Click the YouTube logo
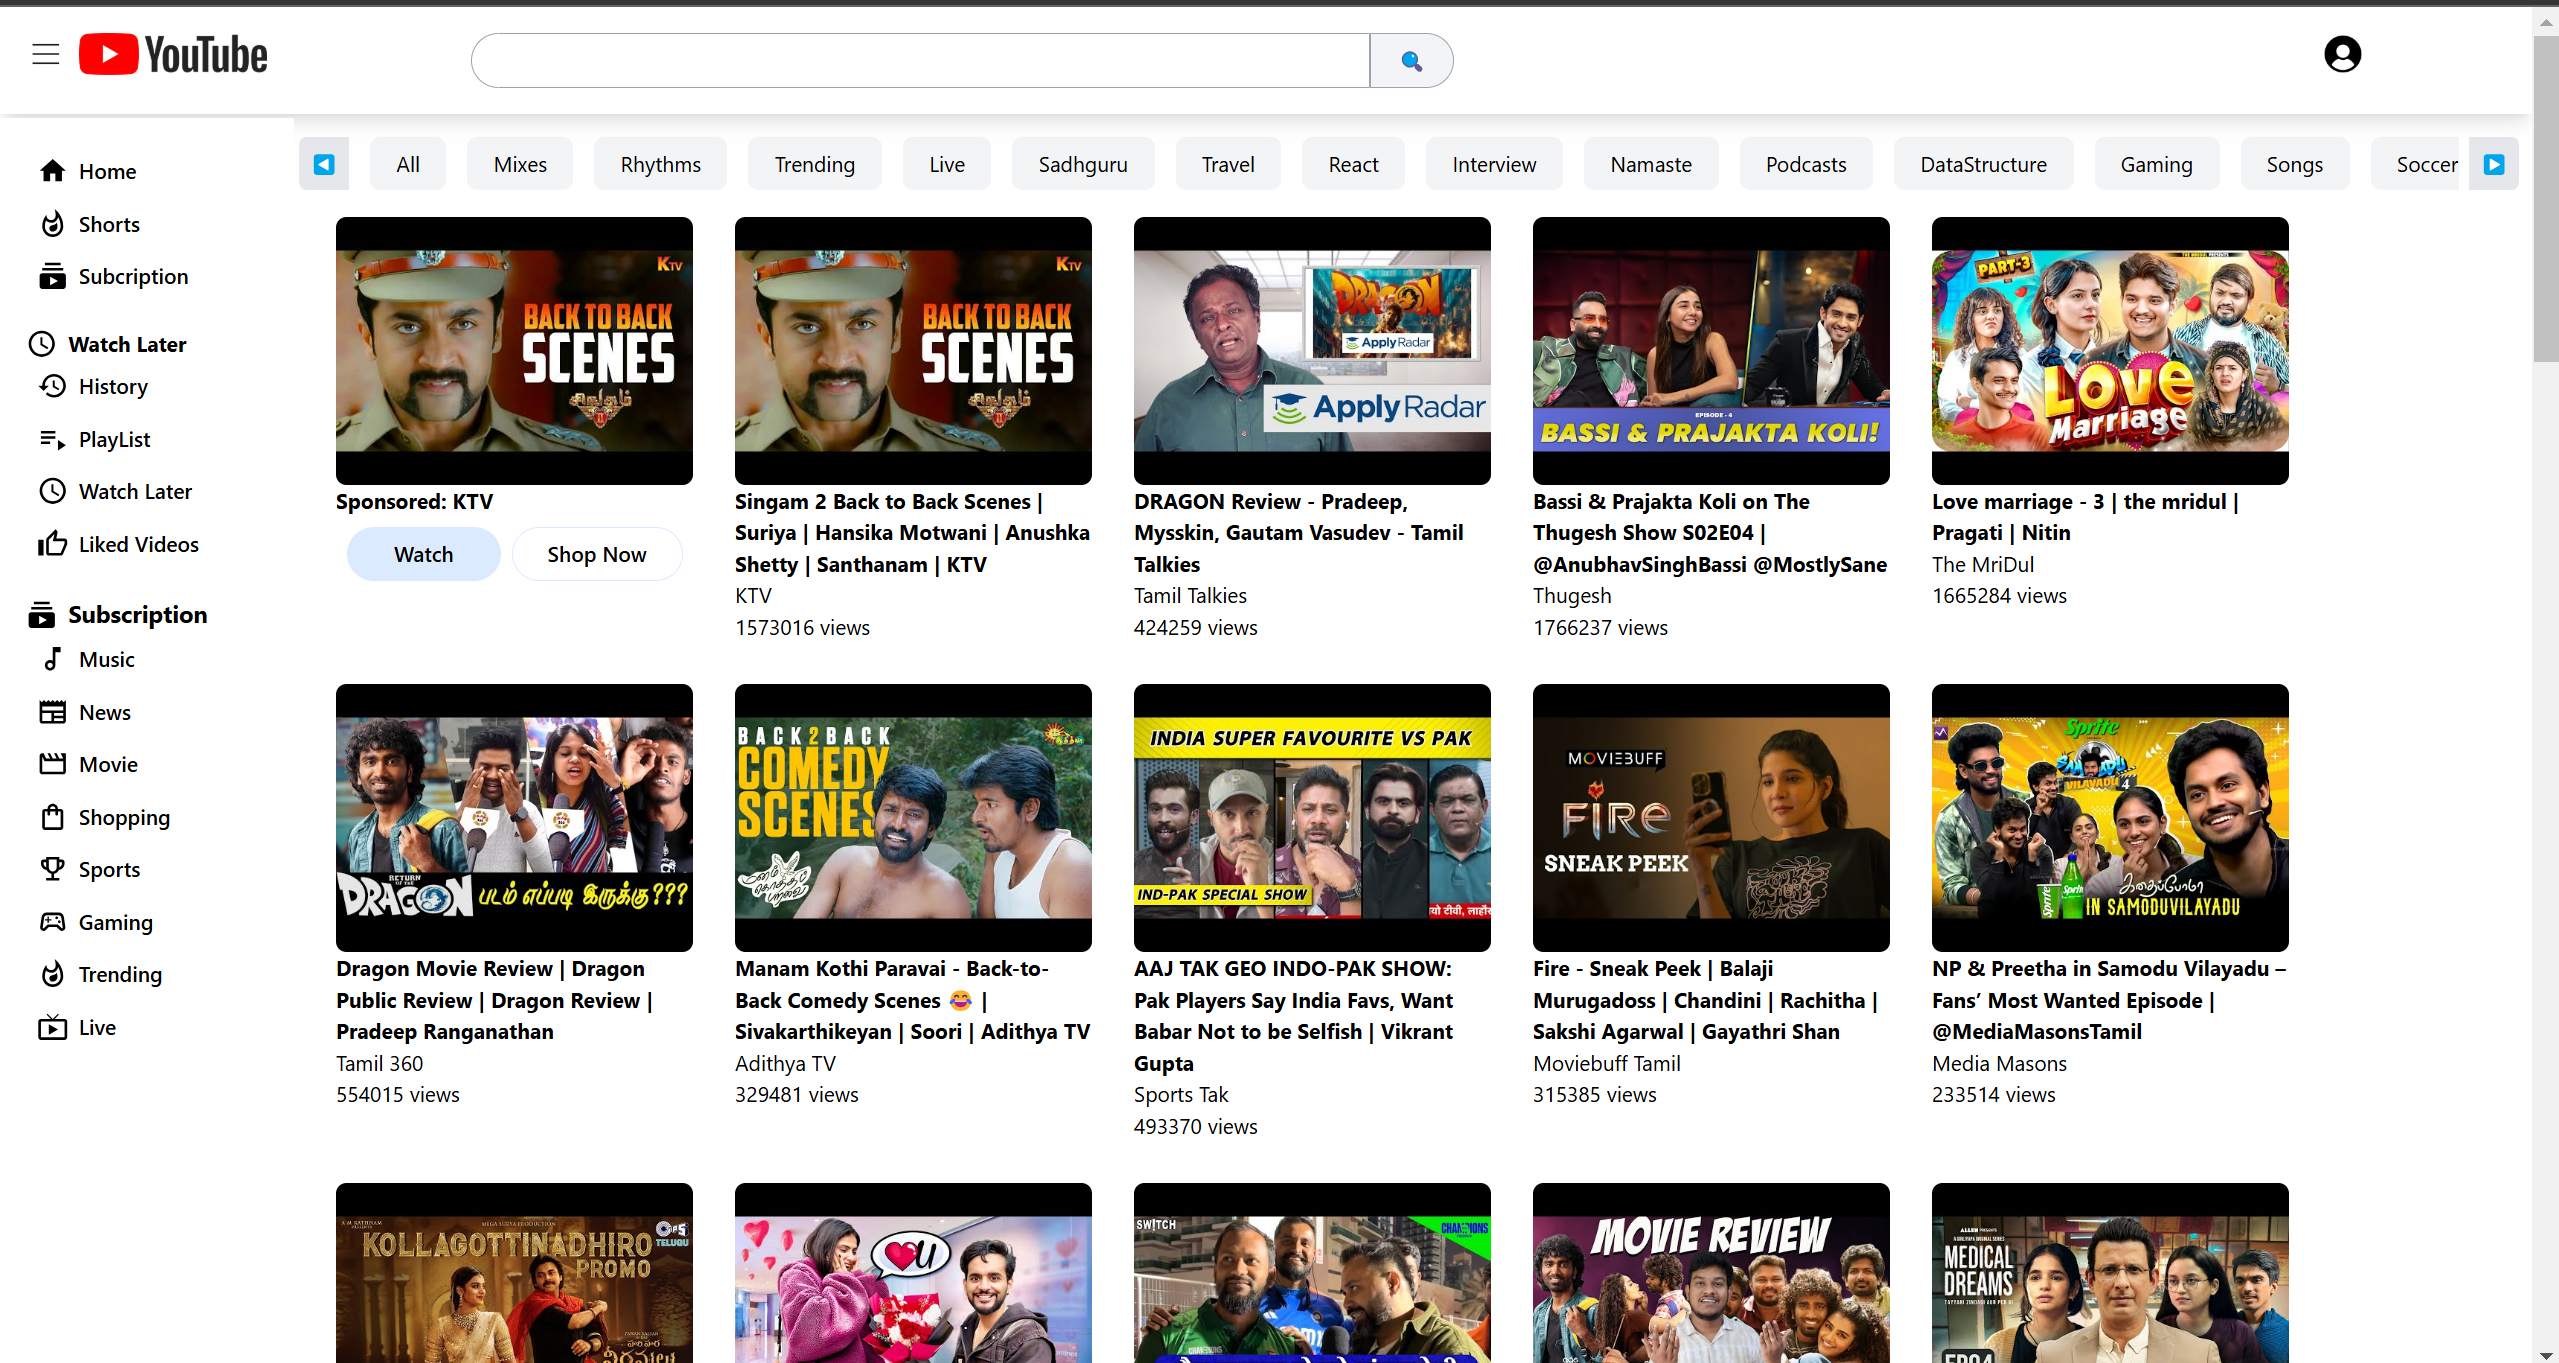 pyautogui.click(x=174, y=55)
